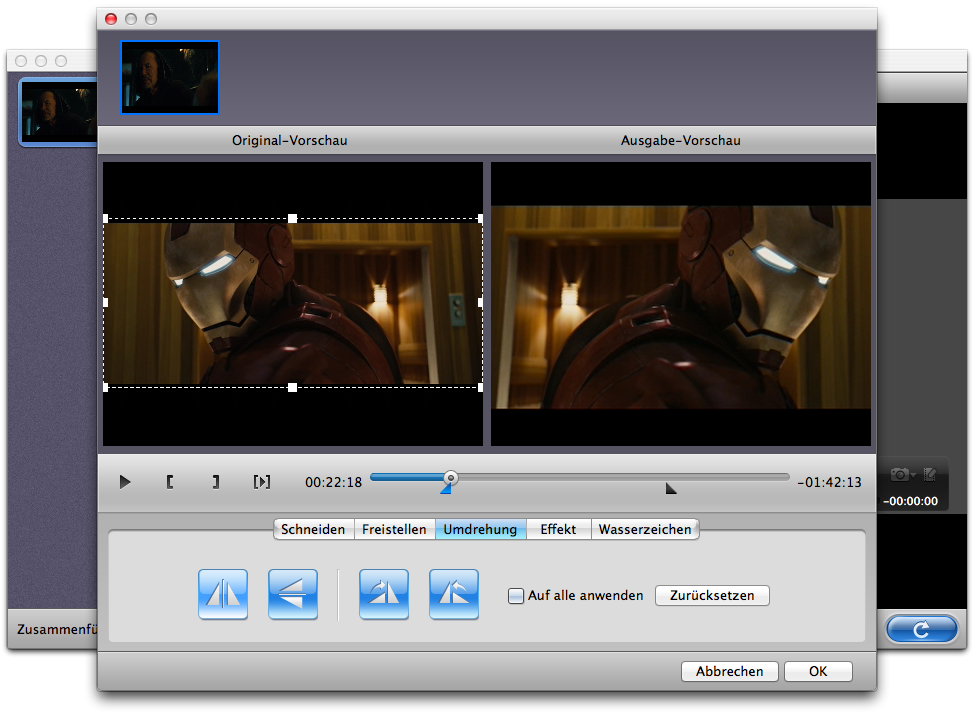Screen dimensions: 974x715
Task: Click the Zurücksetzen button
Action: (x=712, y=596)
